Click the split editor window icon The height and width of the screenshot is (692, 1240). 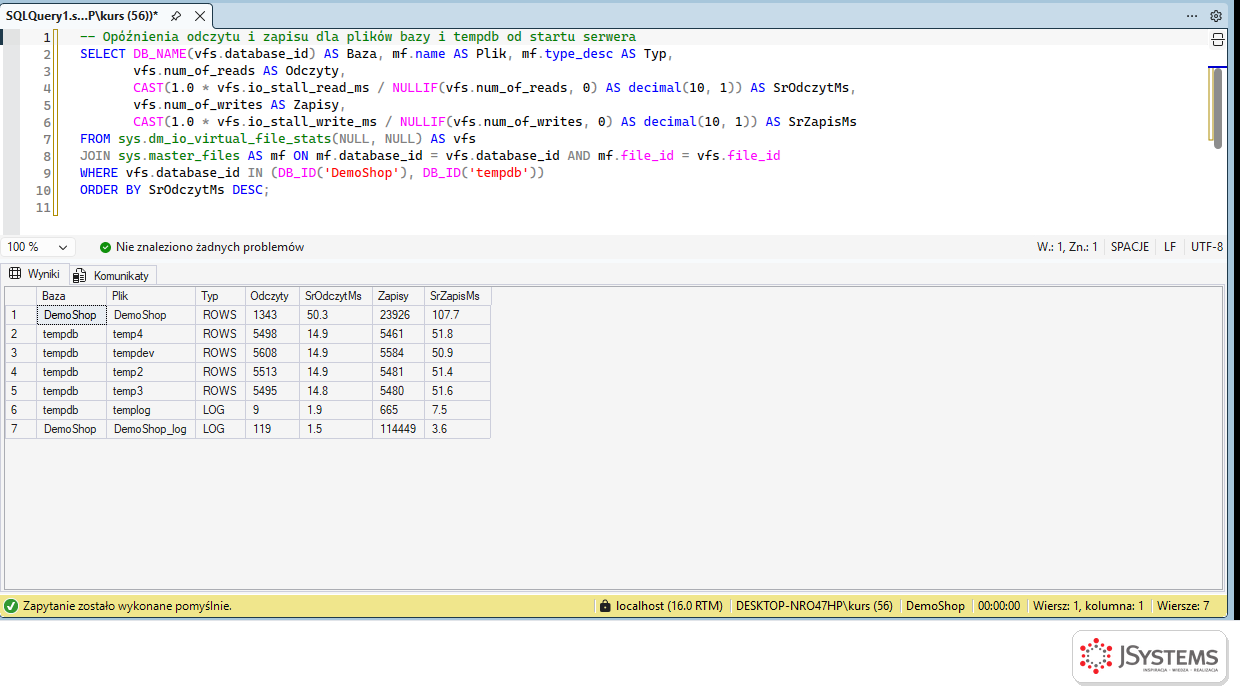pos(1217,40)
